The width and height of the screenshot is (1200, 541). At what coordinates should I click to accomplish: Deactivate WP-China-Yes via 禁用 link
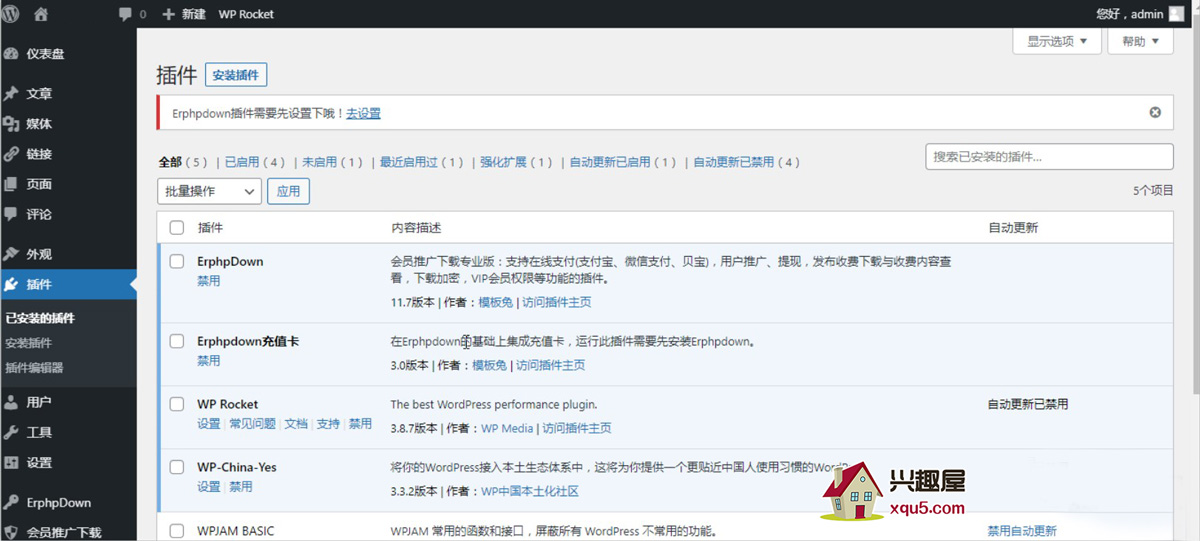pos(241,487)
